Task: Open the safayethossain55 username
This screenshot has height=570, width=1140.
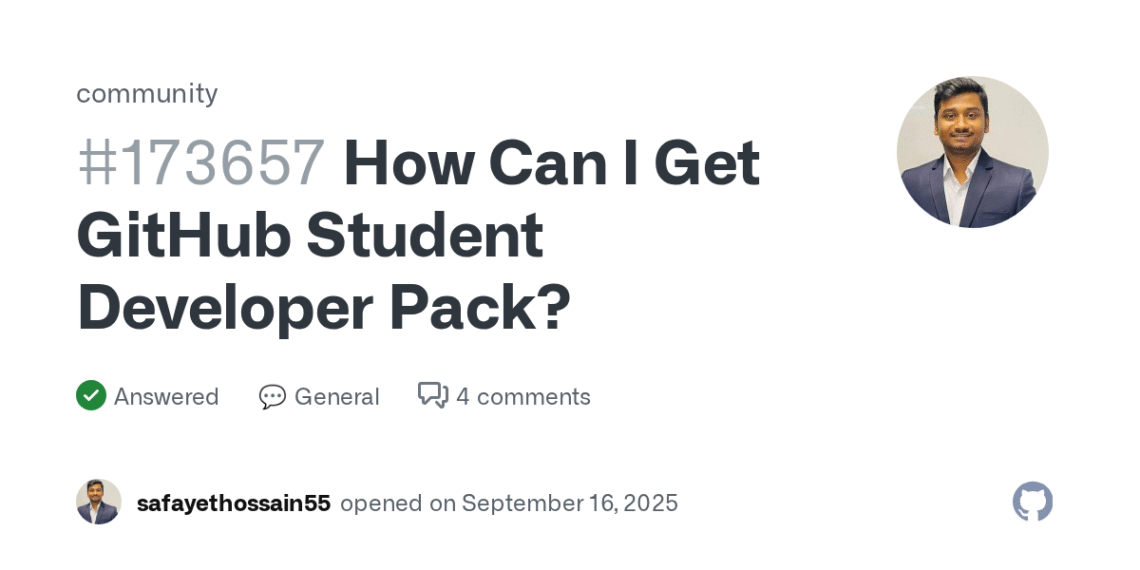Action: coord(233,503)
